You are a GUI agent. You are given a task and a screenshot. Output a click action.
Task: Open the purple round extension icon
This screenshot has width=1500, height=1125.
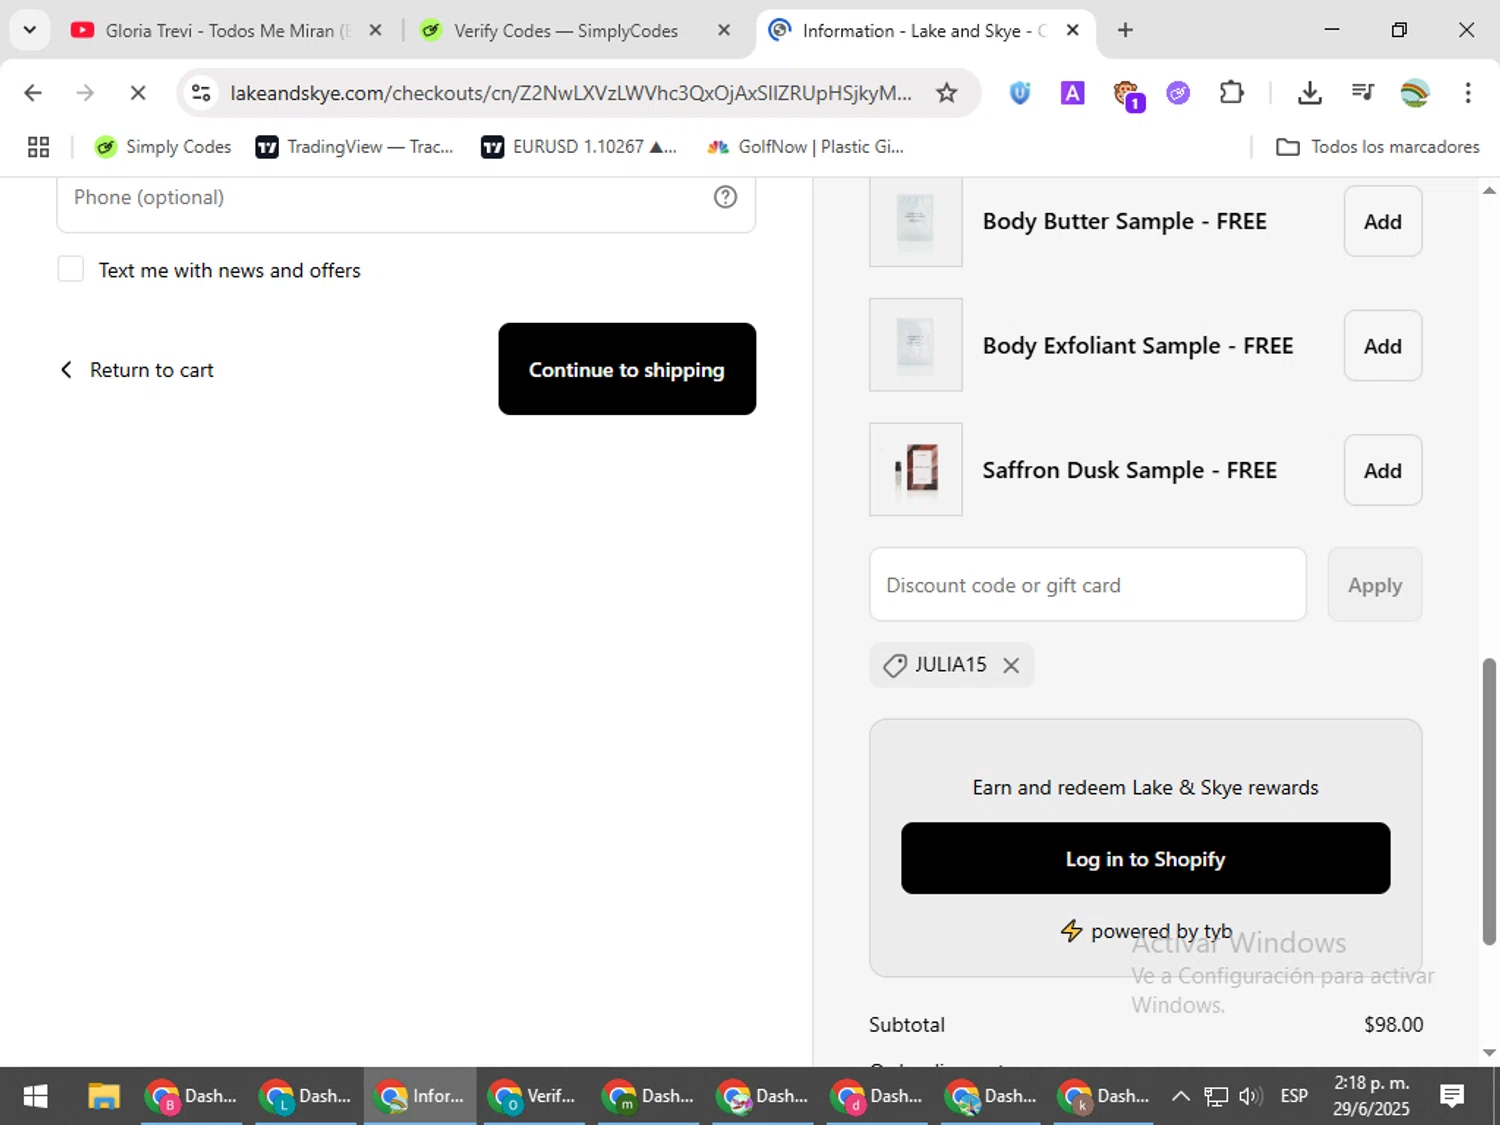(1178, 93)
